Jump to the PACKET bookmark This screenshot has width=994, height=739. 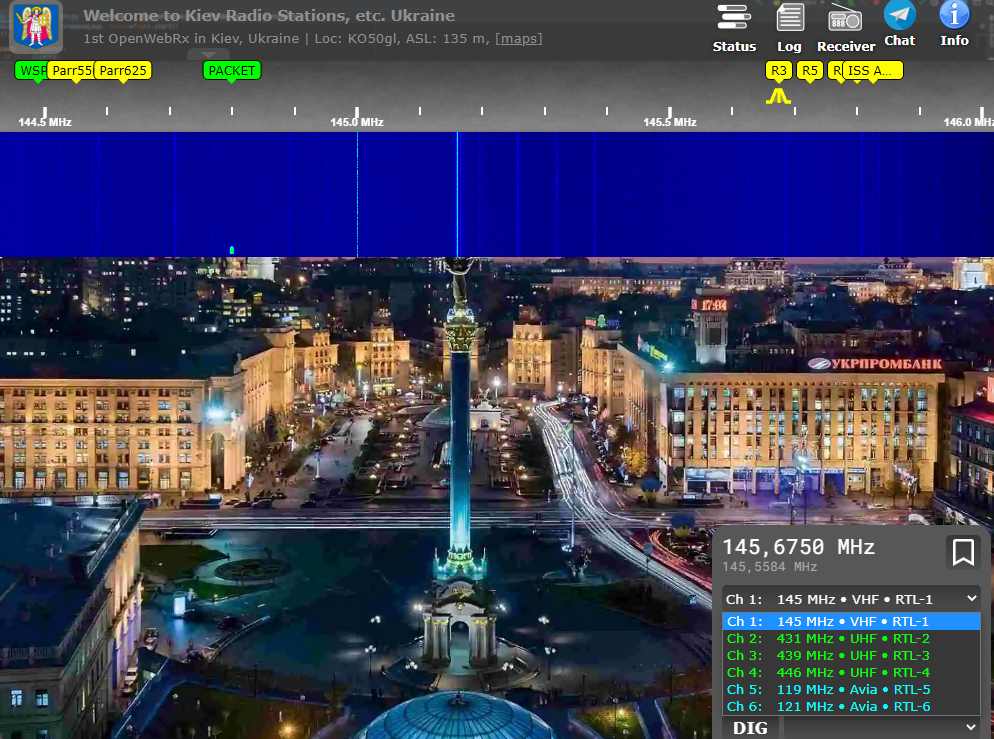pos(232,71)
